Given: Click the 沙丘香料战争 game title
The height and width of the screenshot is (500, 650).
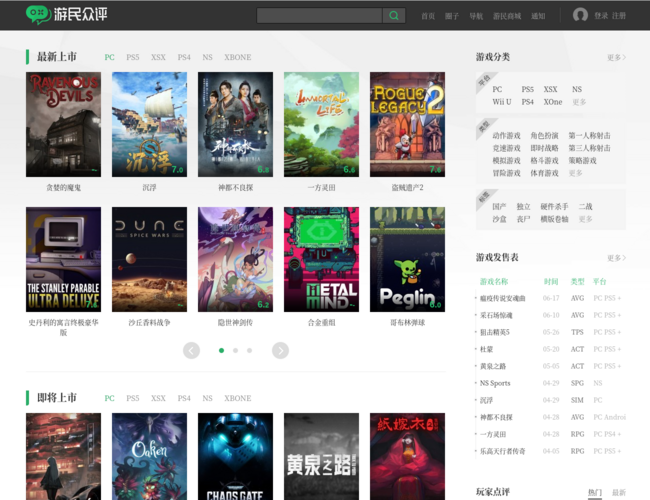Looking at the screenshot, I should 149,323.
